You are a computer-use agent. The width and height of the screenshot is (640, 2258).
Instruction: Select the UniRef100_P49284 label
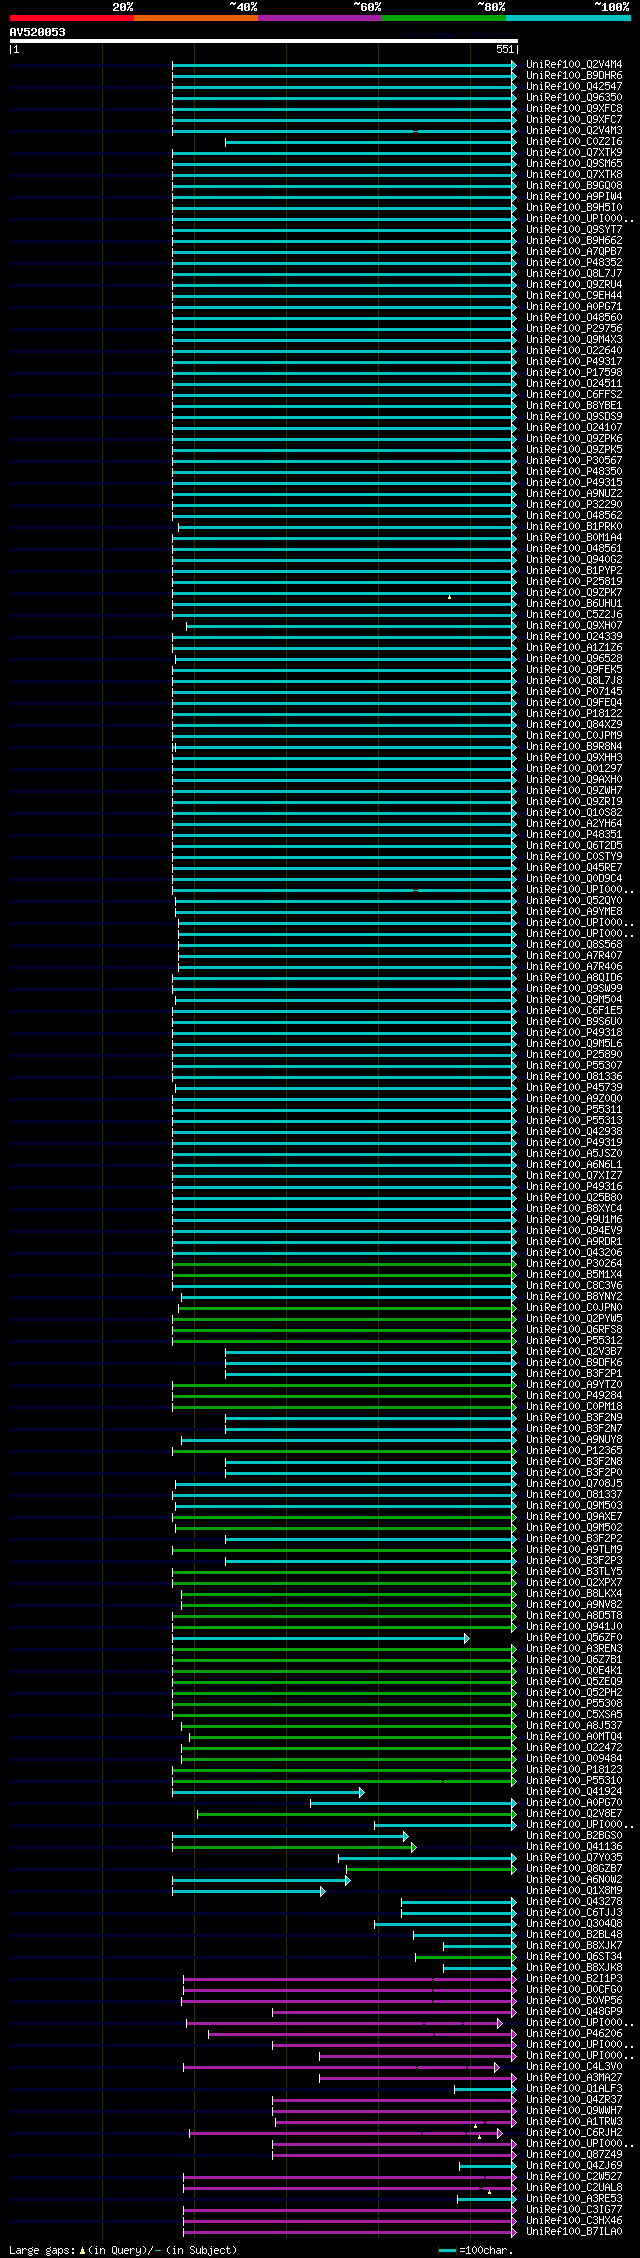(x=574, y=1396)
